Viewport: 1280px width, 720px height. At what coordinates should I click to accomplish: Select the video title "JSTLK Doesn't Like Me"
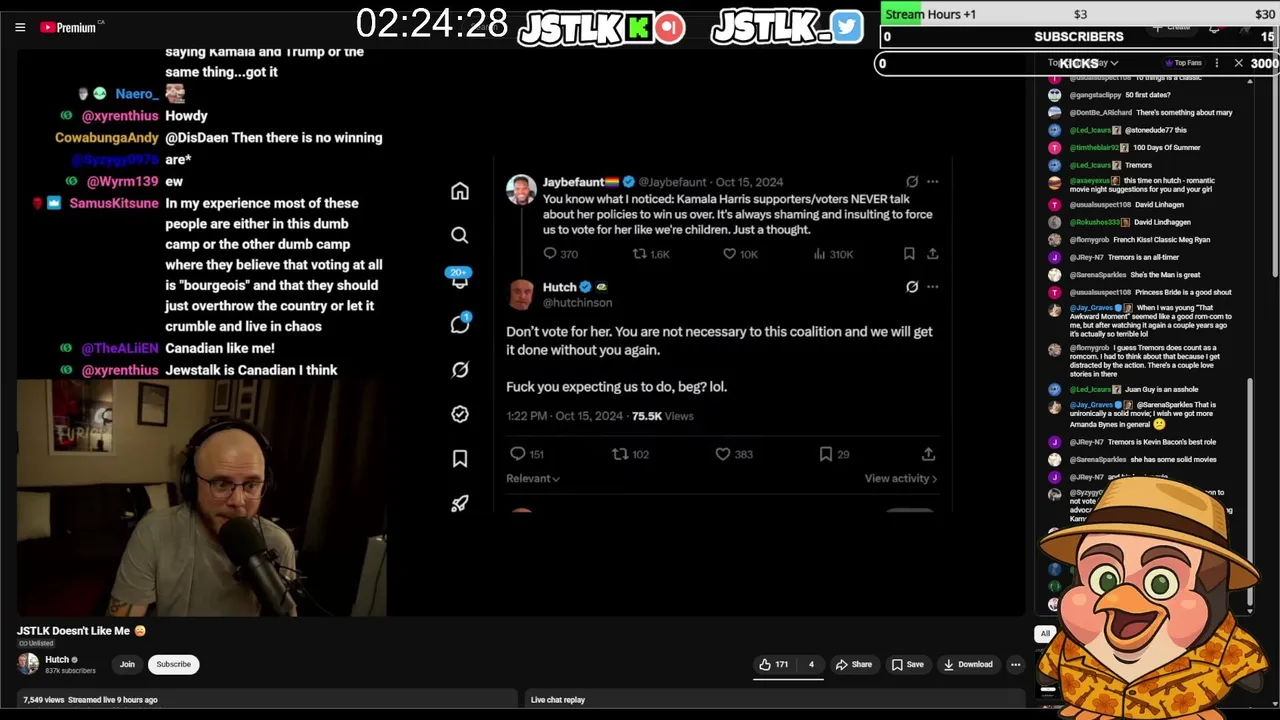(74, 631)
